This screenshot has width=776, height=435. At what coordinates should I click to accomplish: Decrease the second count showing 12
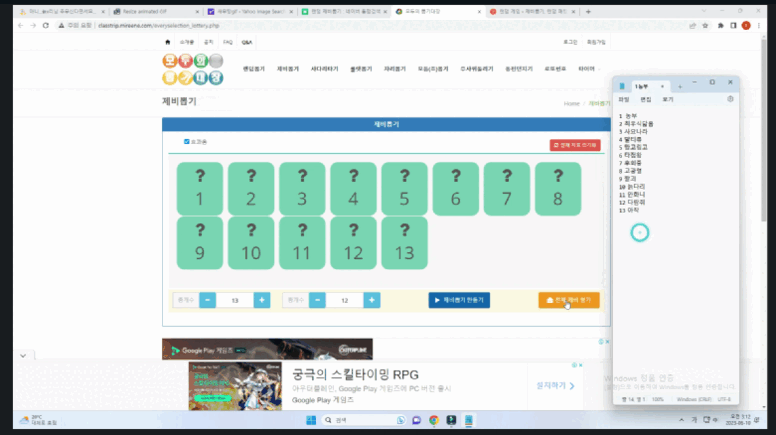coord(317,300)
